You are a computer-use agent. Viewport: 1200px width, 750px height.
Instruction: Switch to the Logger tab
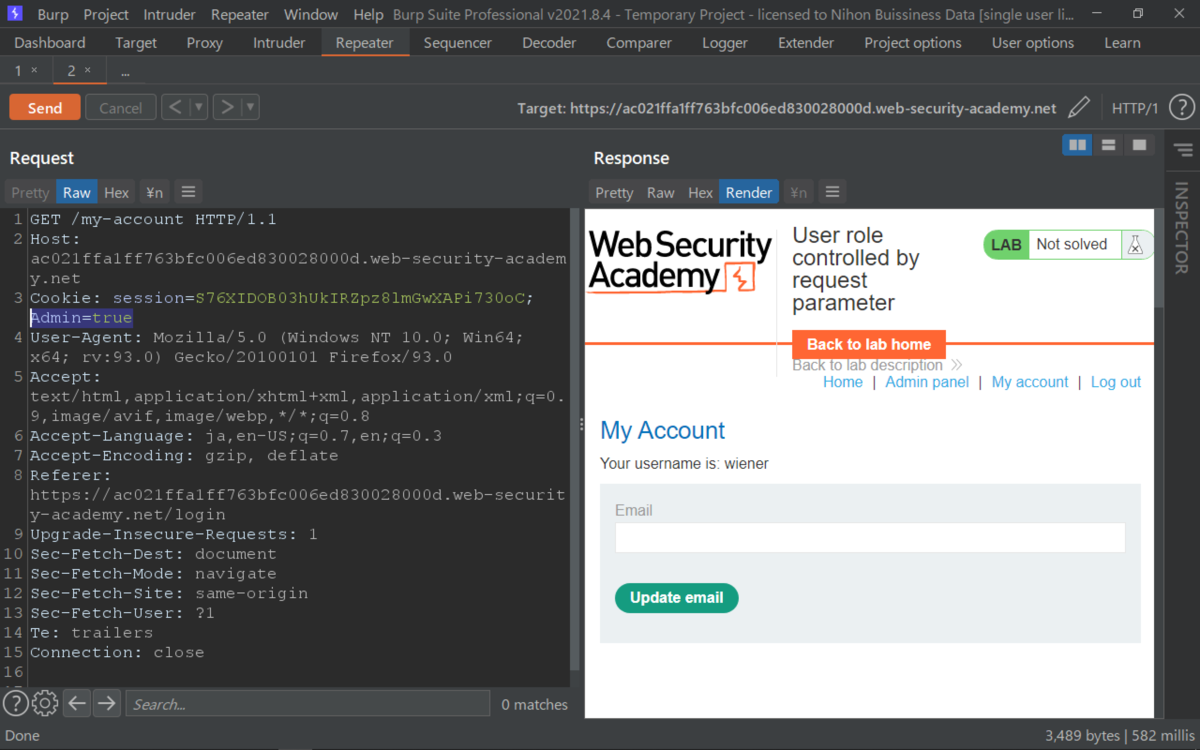tap(725, 43)
